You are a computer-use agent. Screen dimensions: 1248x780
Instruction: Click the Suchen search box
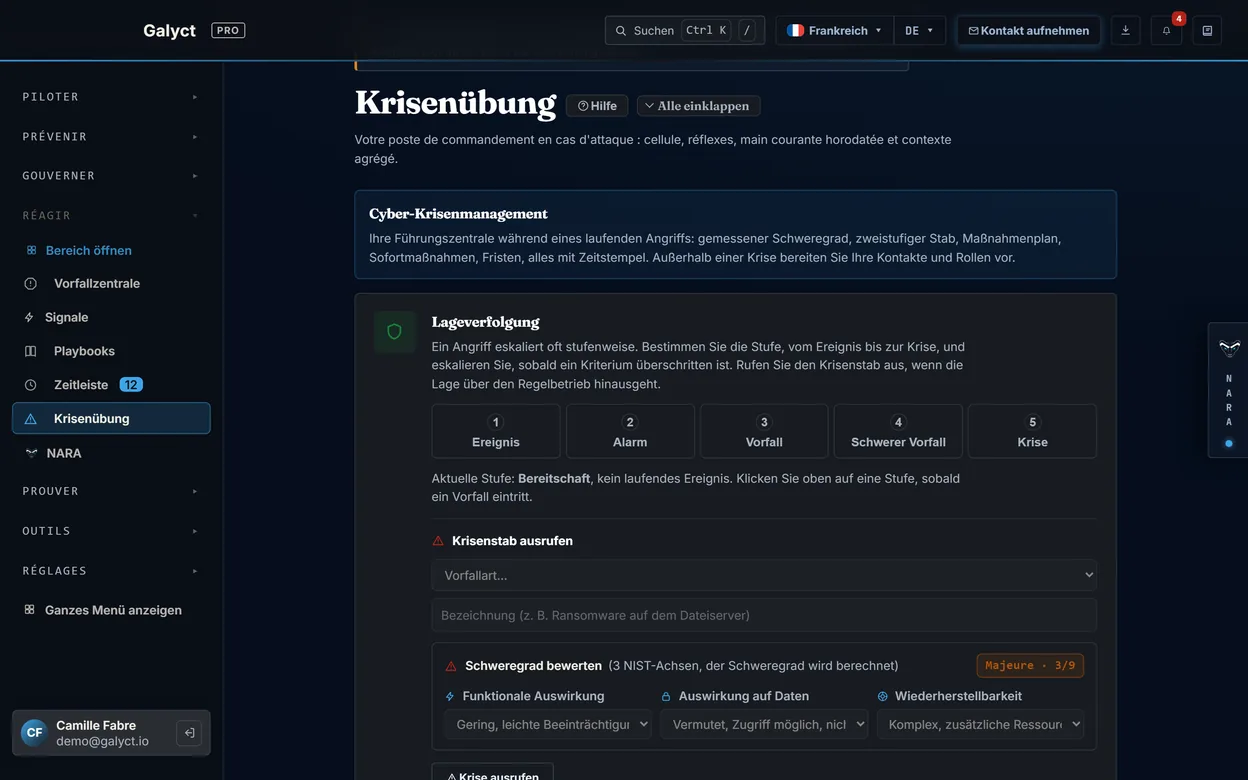[685, 31]
